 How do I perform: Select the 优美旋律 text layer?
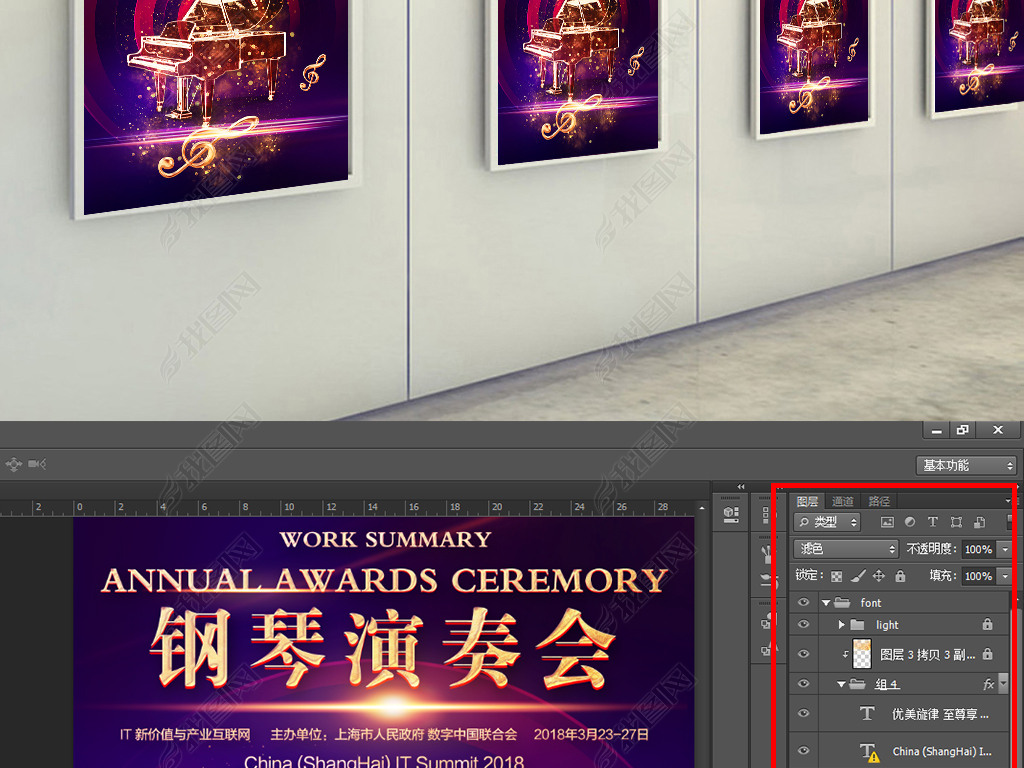coord(940,714)
